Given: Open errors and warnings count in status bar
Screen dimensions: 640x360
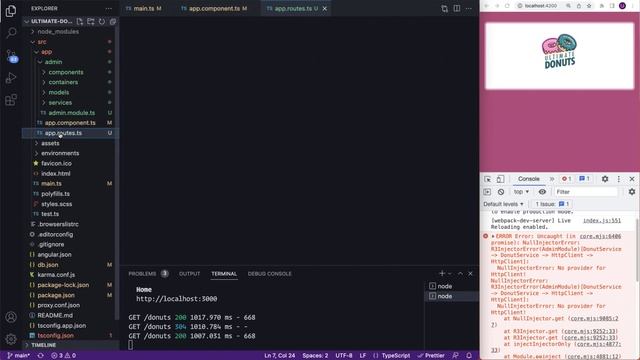Looking at the screenshot, I should pos(63,356).
